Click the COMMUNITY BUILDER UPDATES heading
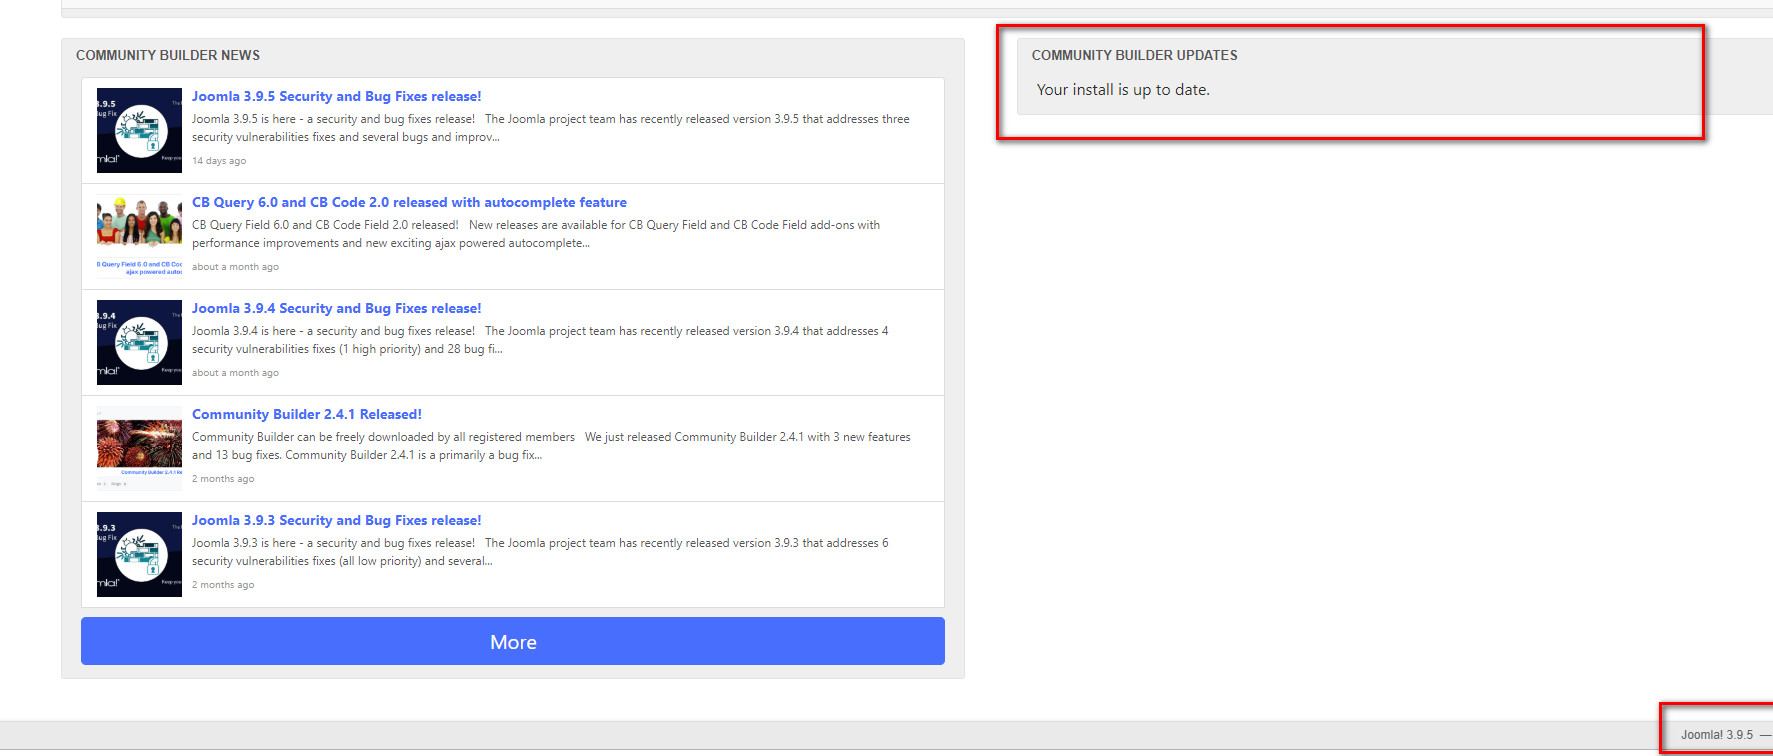This screenshot has width=1773, height=756. click(x=1135, y=55)
